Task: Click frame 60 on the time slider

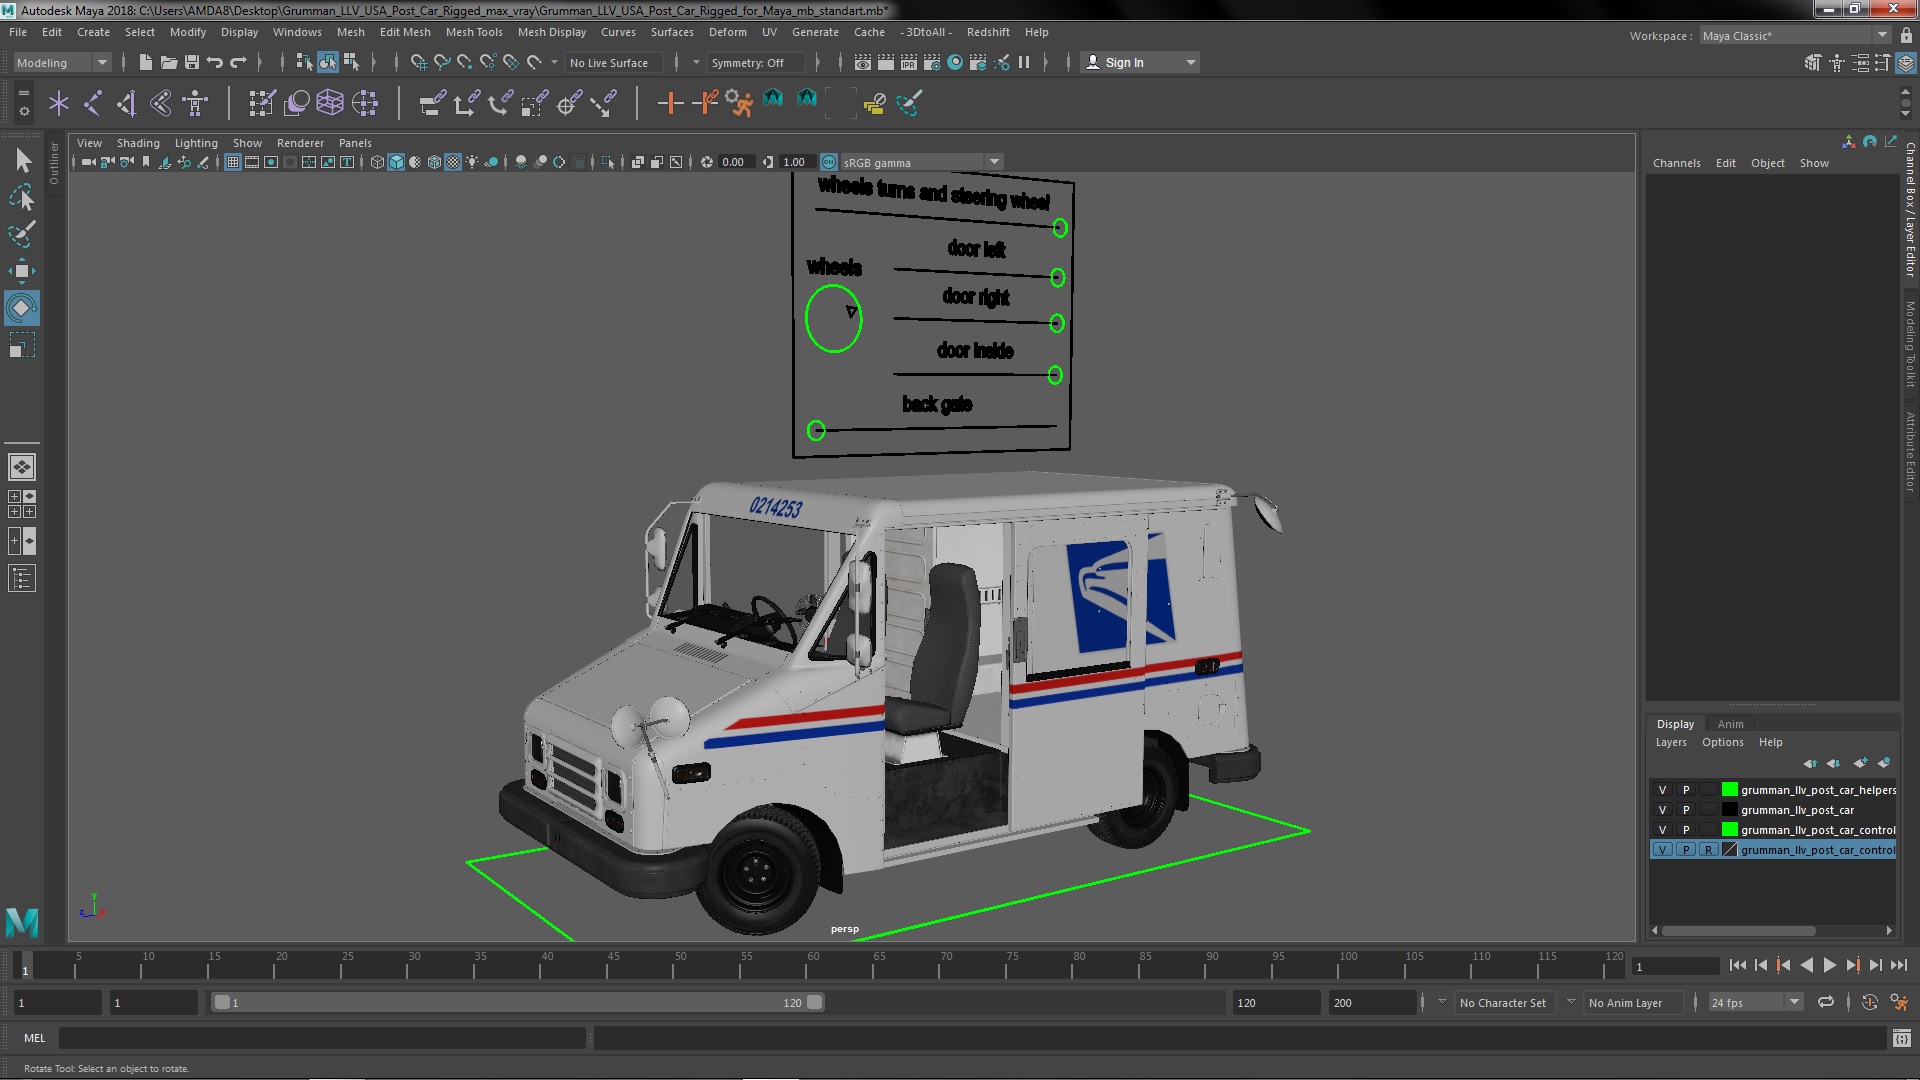Action: pos(813,965)
